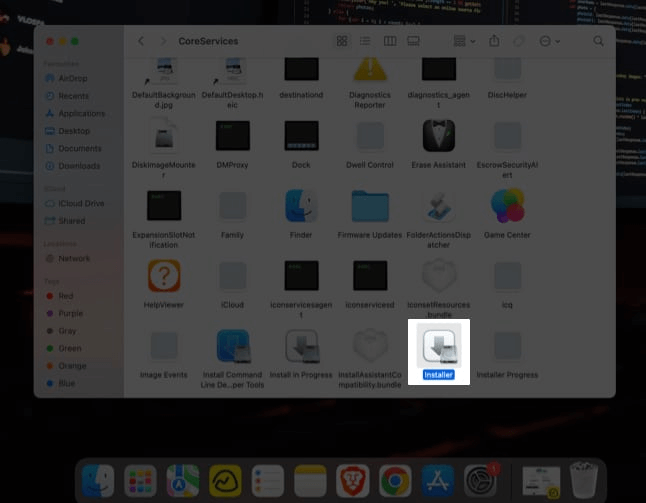Select the Diagnostics Reporter icon
Viewport: 646px width, 503px height.
370,69
